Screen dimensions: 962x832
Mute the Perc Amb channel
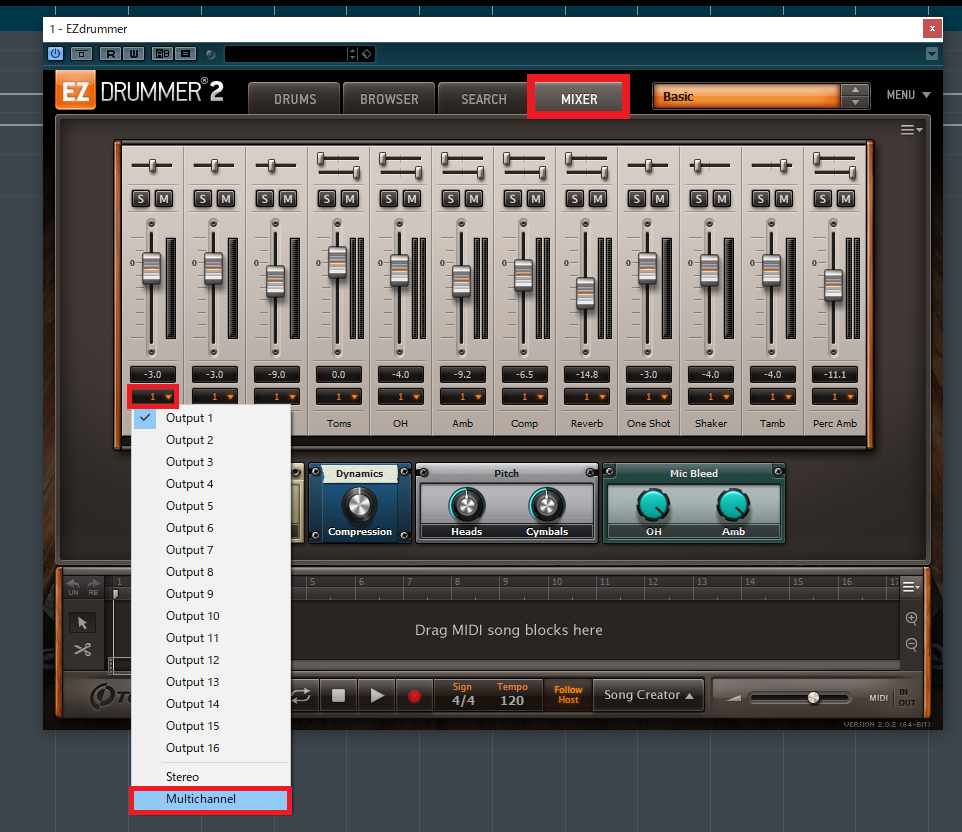[845, 199]
